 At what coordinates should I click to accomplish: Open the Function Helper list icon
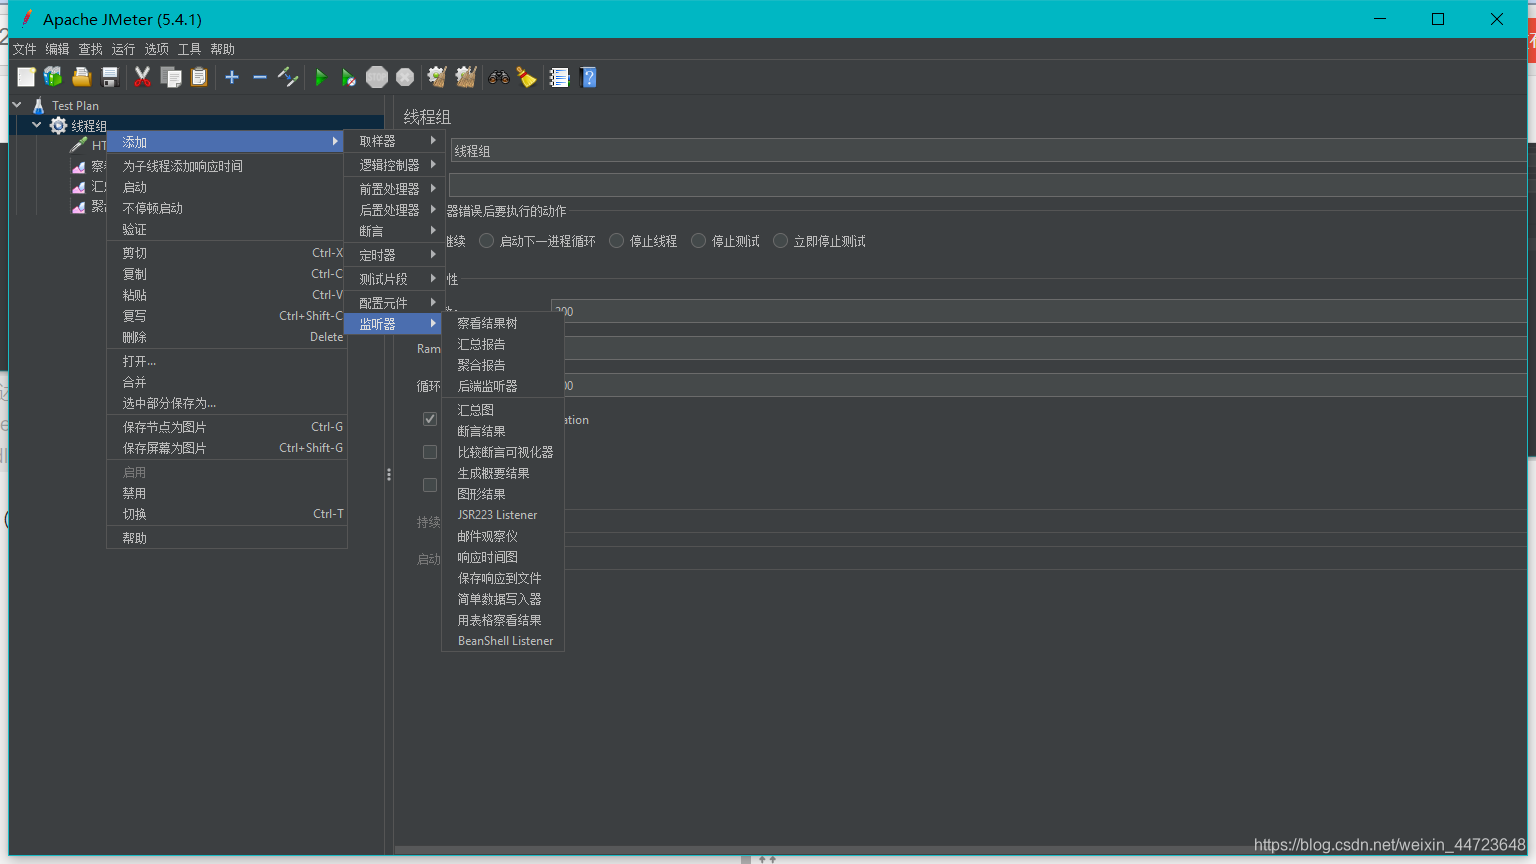tap(559, 77)
